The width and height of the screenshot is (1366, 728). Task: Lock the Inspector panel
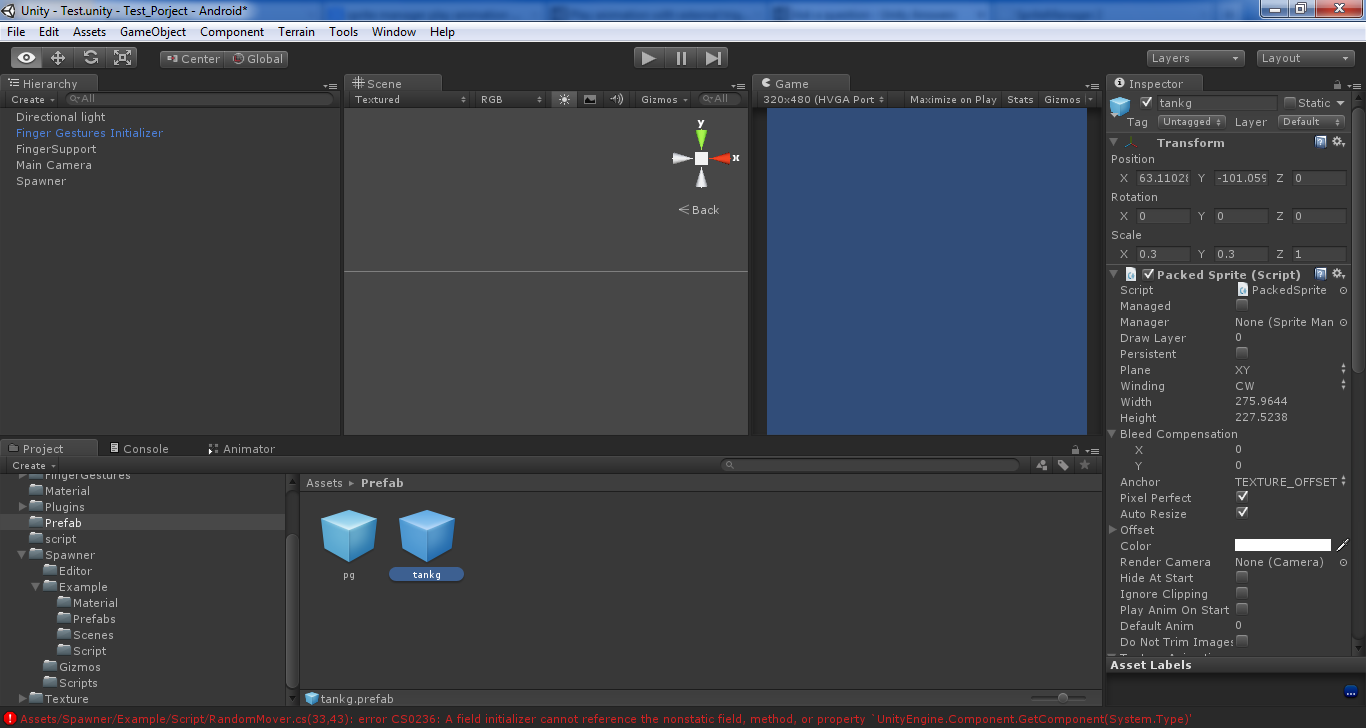1337,84
